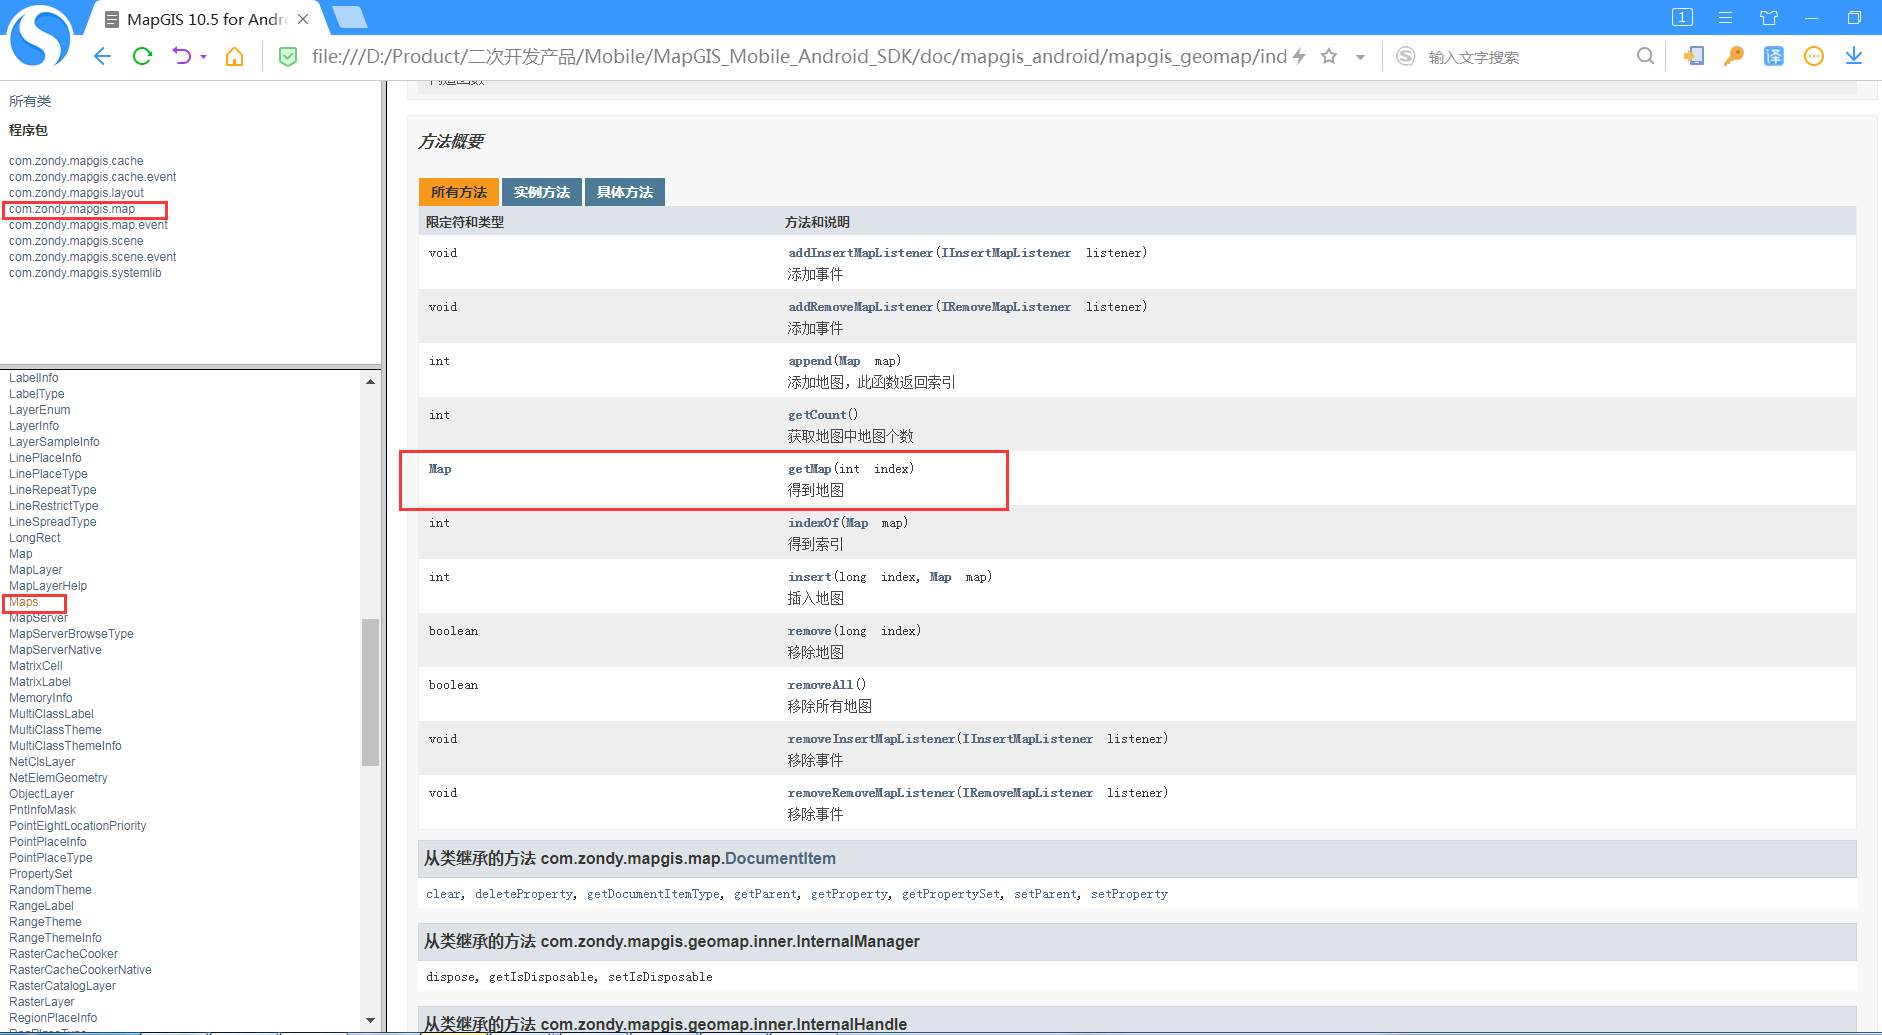Open package com.zondy.mapgis.map
1882x1035 pixels.
click(x=72, y=209)
